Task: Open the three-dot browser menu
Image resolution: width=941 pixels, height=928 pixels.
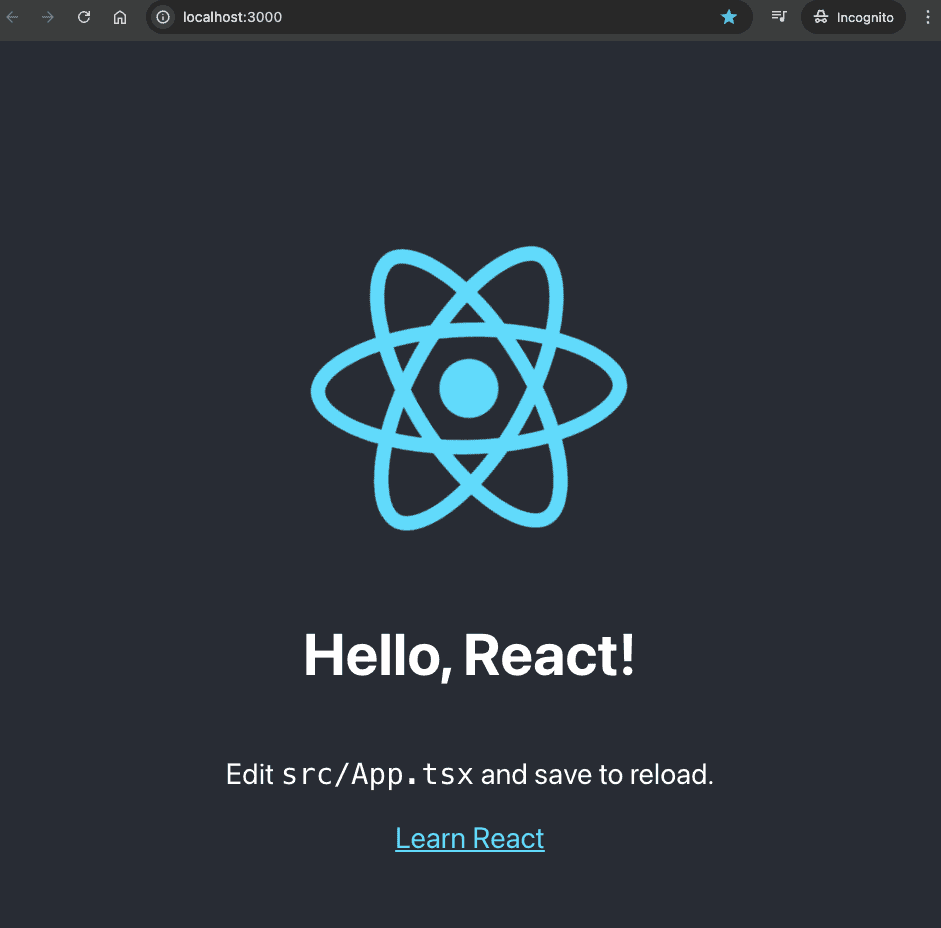Action: 927,17
